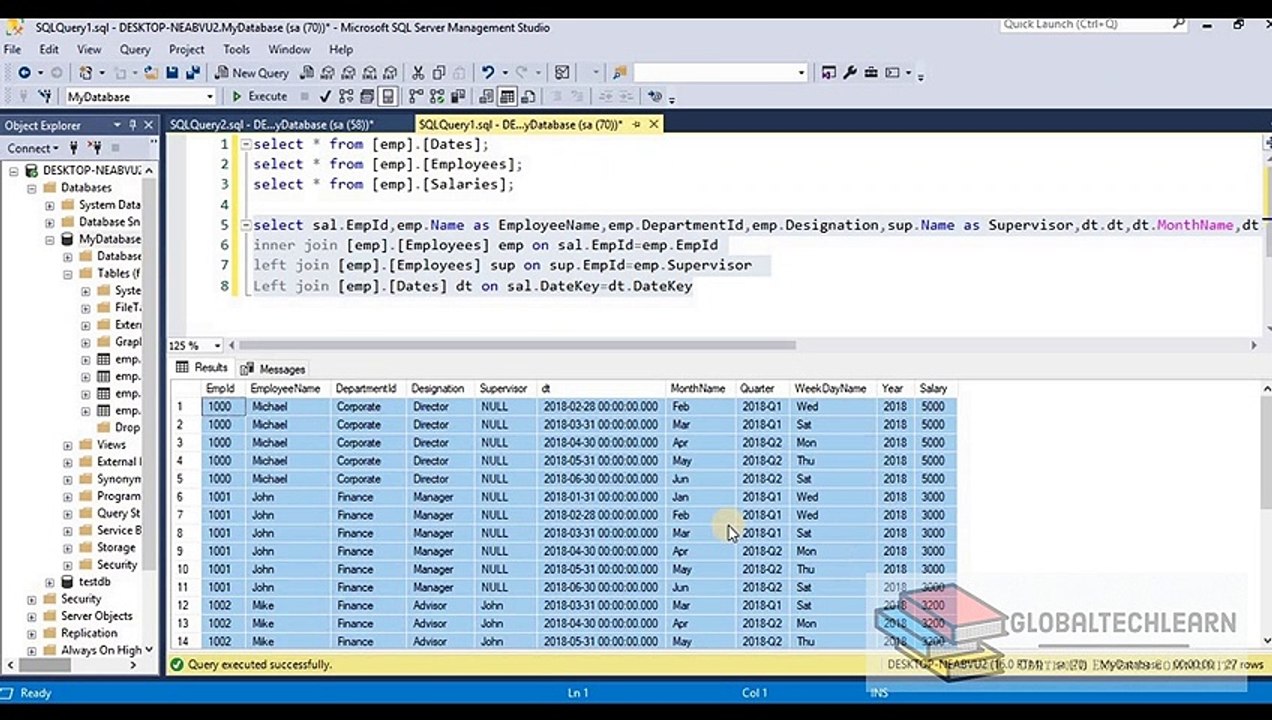The width and height of the screenshot is (1272, 720).
Task: Click the Specify Values for Template Parameters icon
Action: tap(655, 97)
